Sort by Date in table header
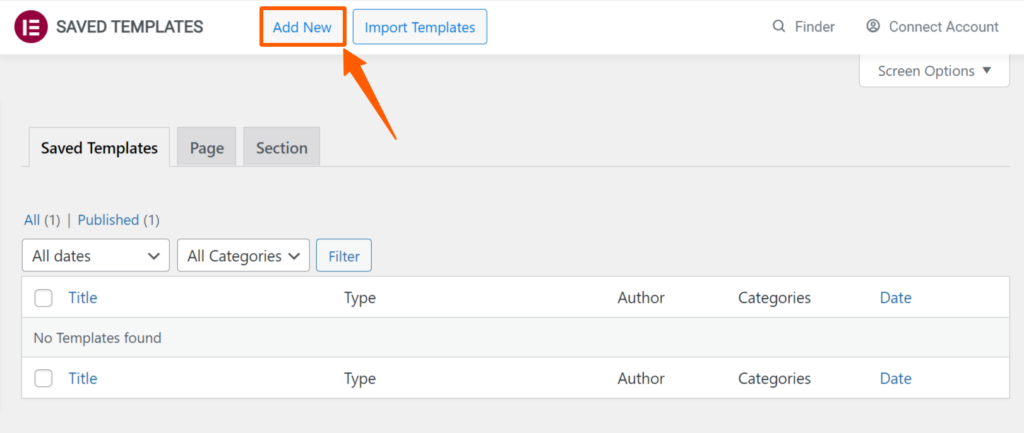This screenshot has width=1024, height=433. (895, 298)
